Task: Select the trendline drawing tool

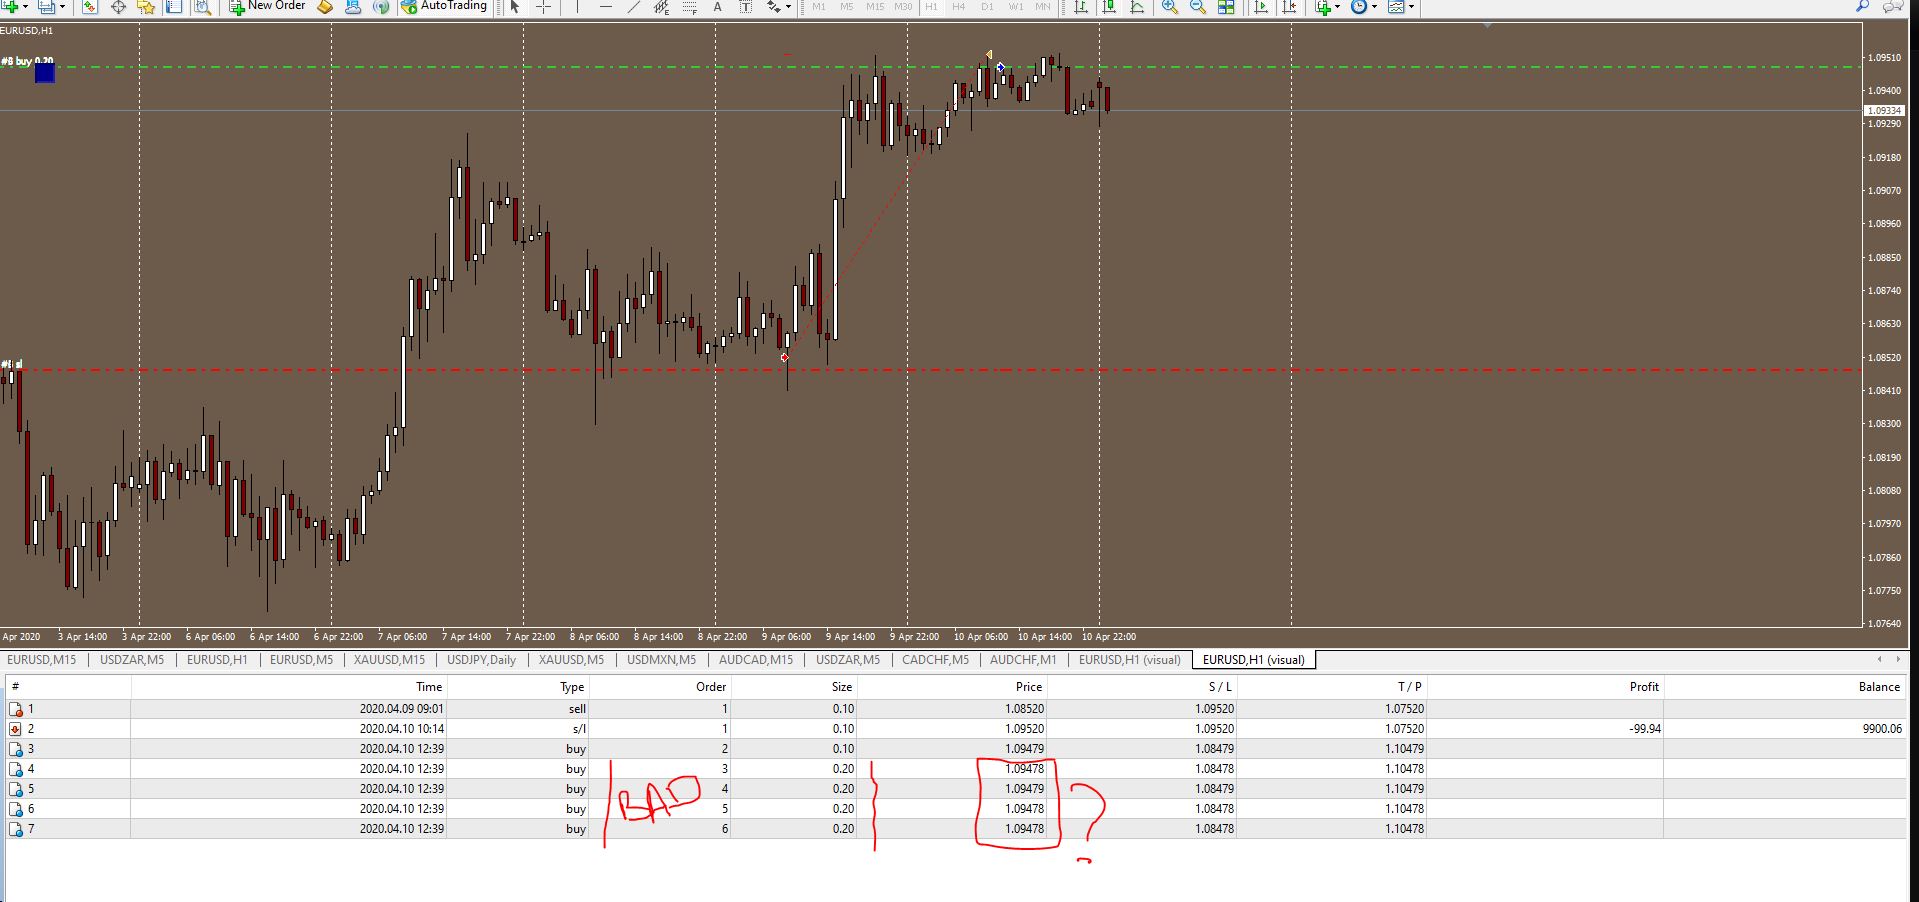Action: tap(633, 7)
